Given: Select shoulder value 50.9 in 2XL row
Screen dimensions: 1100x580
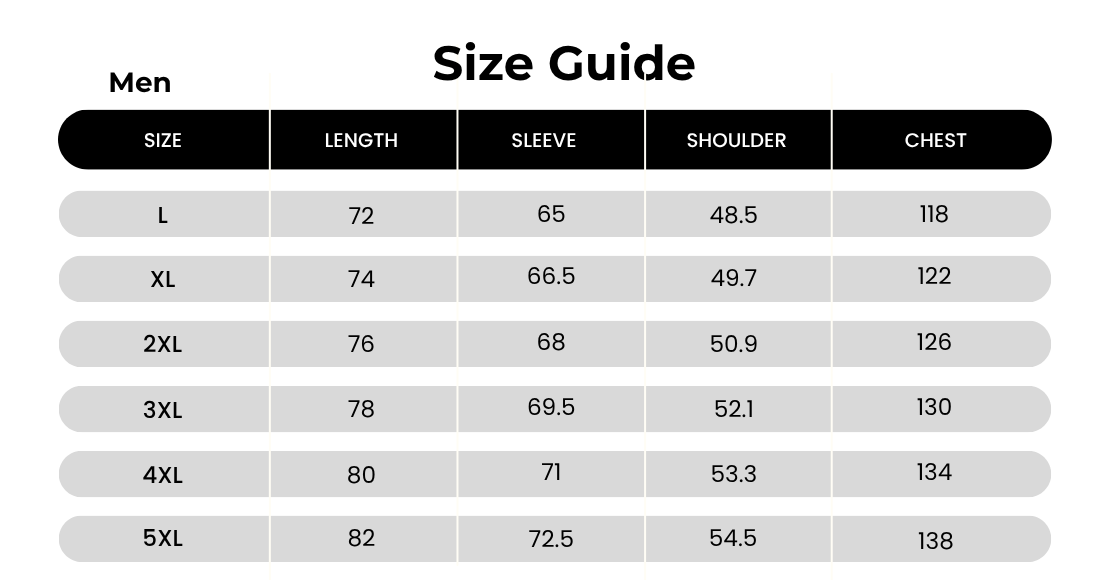Looking at the screenshot, I should pos(733,344).
